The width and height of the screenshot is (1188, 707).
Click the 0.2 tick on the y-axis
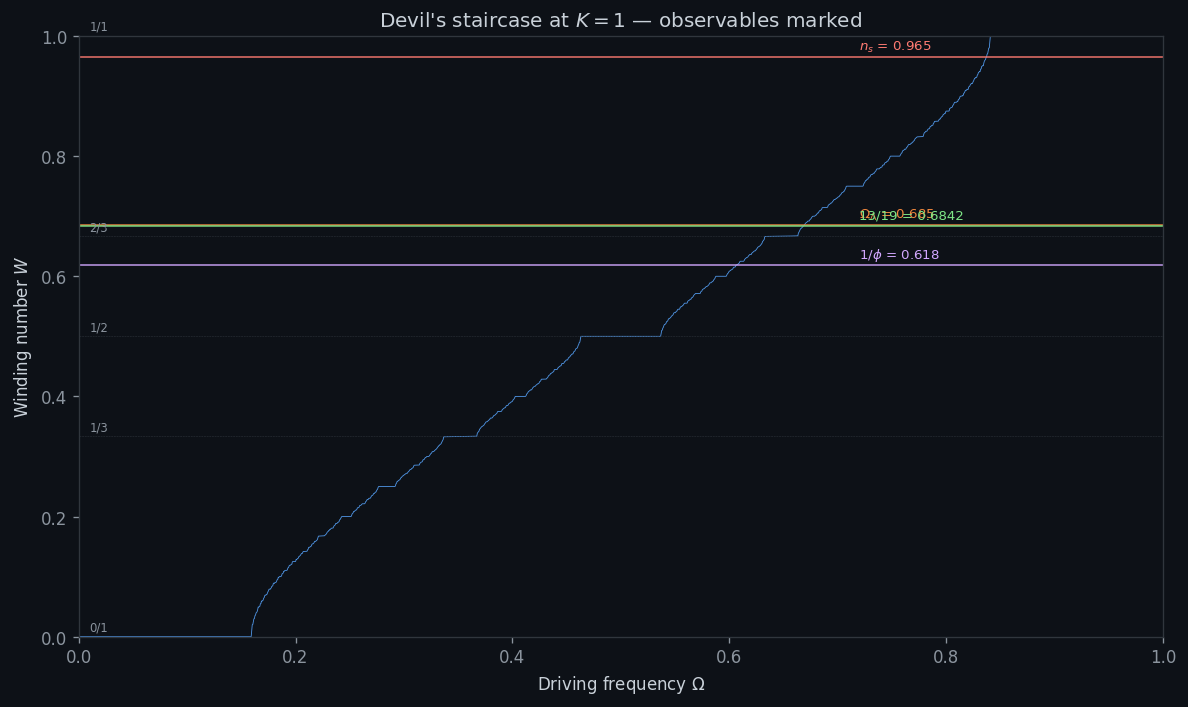56,518
